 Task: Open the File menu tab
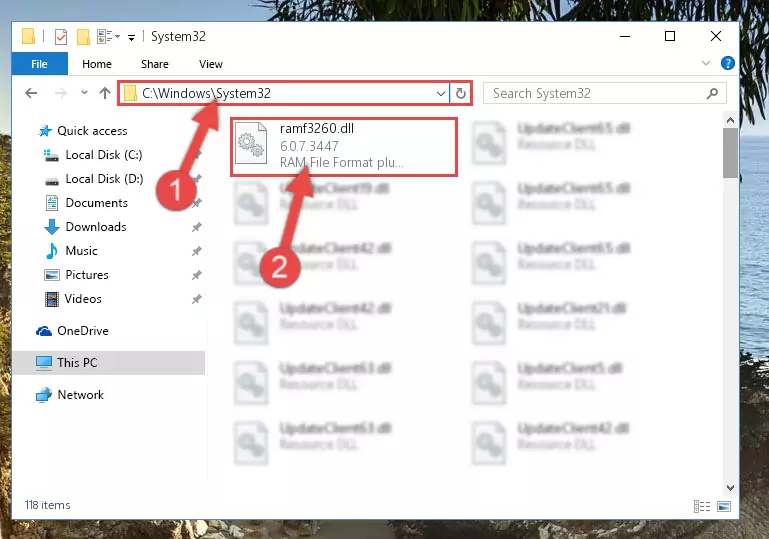39,64
